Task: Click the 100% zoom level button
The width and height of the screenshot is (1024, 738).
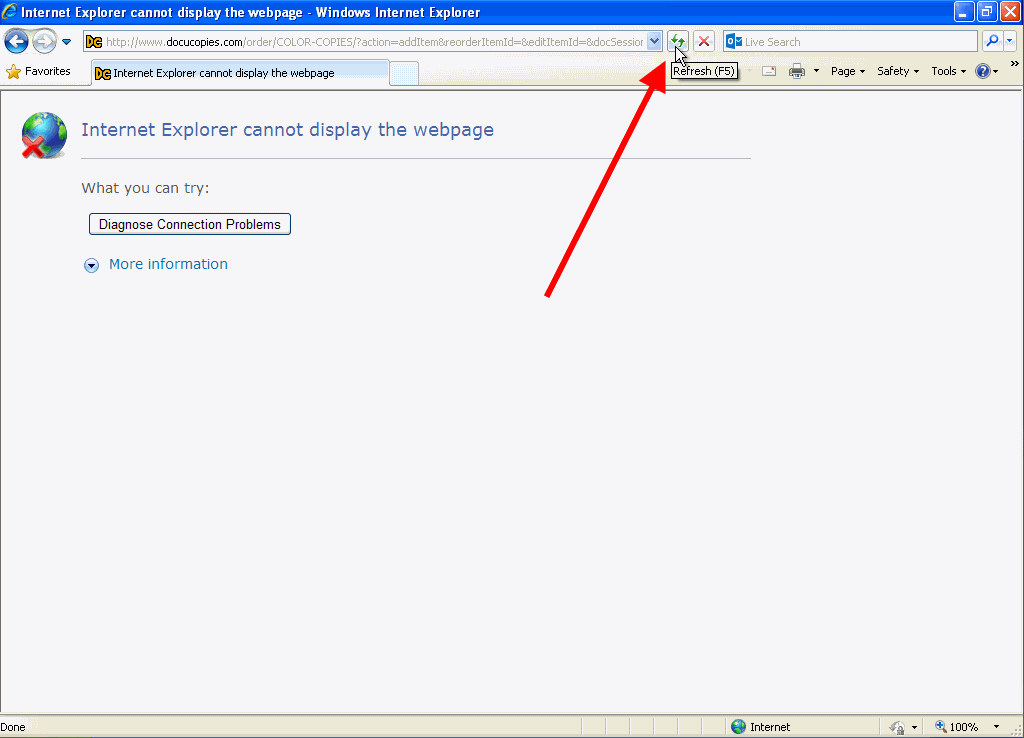Action: point(957,727)
